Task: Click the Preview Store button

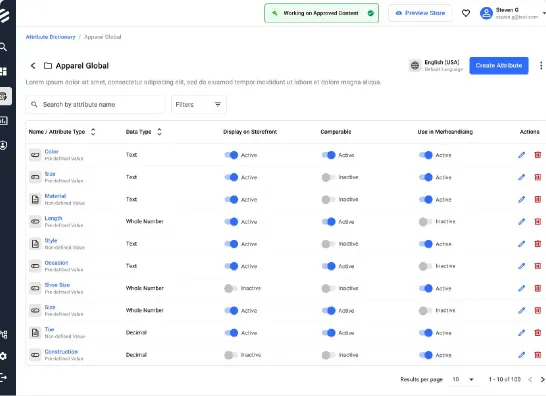Action: [420, 13]
